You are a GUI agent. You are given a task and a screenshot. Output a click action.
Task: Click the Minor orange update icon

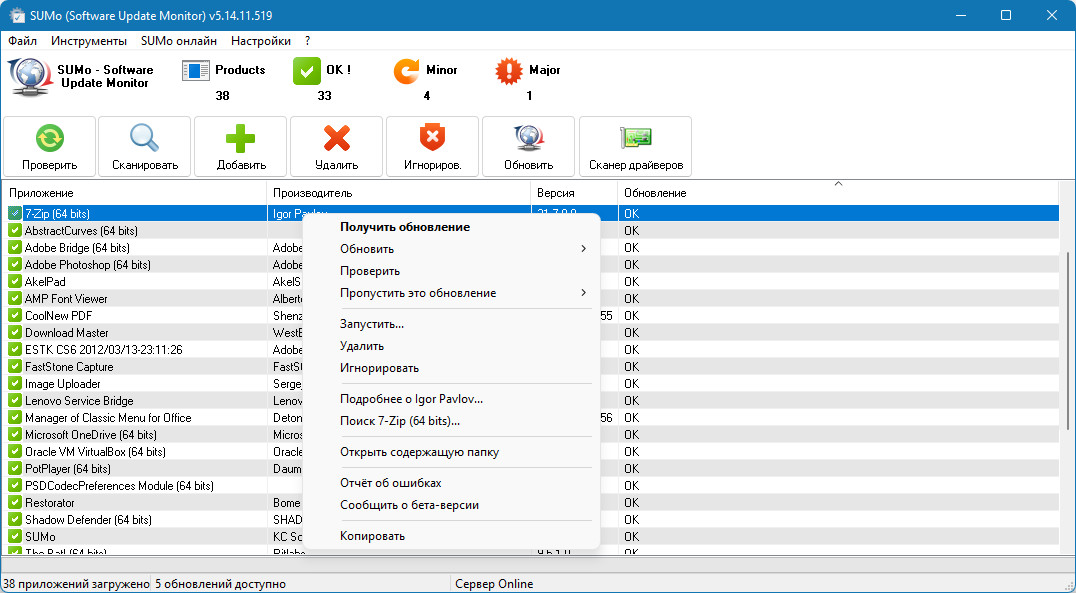407,71
